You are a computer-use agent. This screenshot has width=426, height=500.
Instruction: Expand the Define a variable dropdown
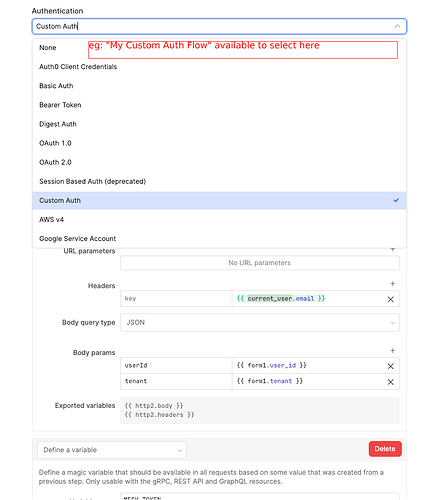(x=112, y=450)
